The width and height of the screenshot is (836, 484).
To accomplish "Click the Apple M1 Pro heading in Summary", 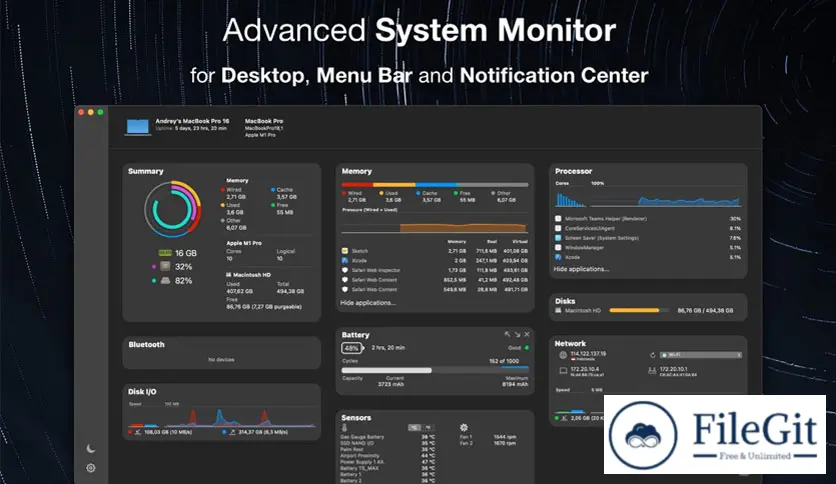I will pyautogui.click(x=244, y=243).
